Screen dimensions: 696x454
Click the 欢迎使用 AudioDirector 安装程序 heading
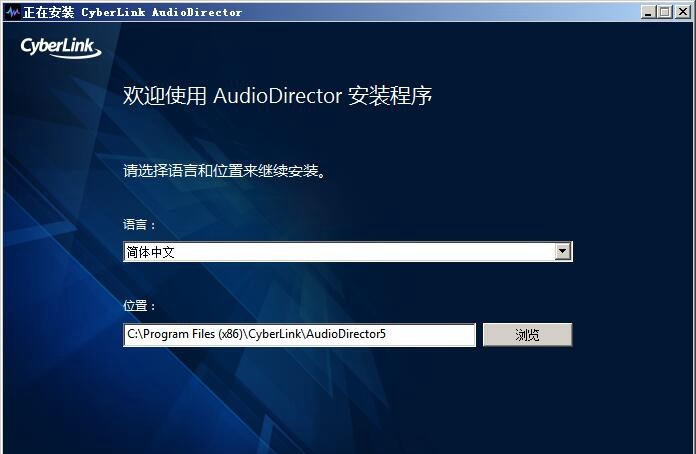click(277, 95)
